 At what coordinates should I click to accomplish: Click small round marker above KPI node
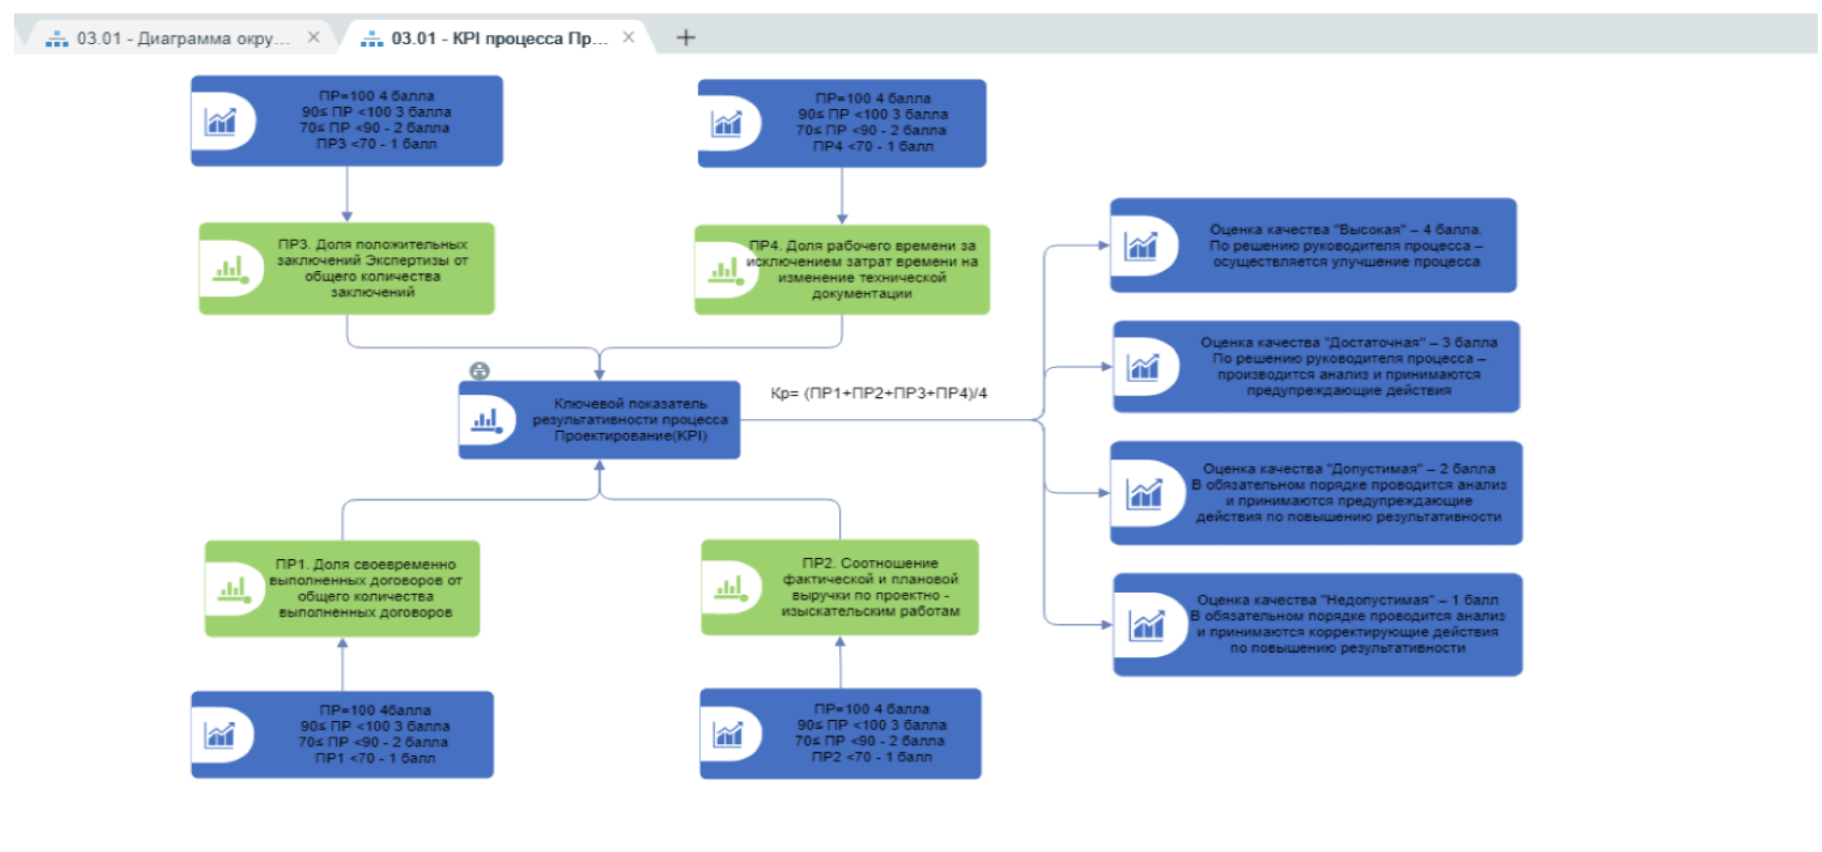pos(480,371)
